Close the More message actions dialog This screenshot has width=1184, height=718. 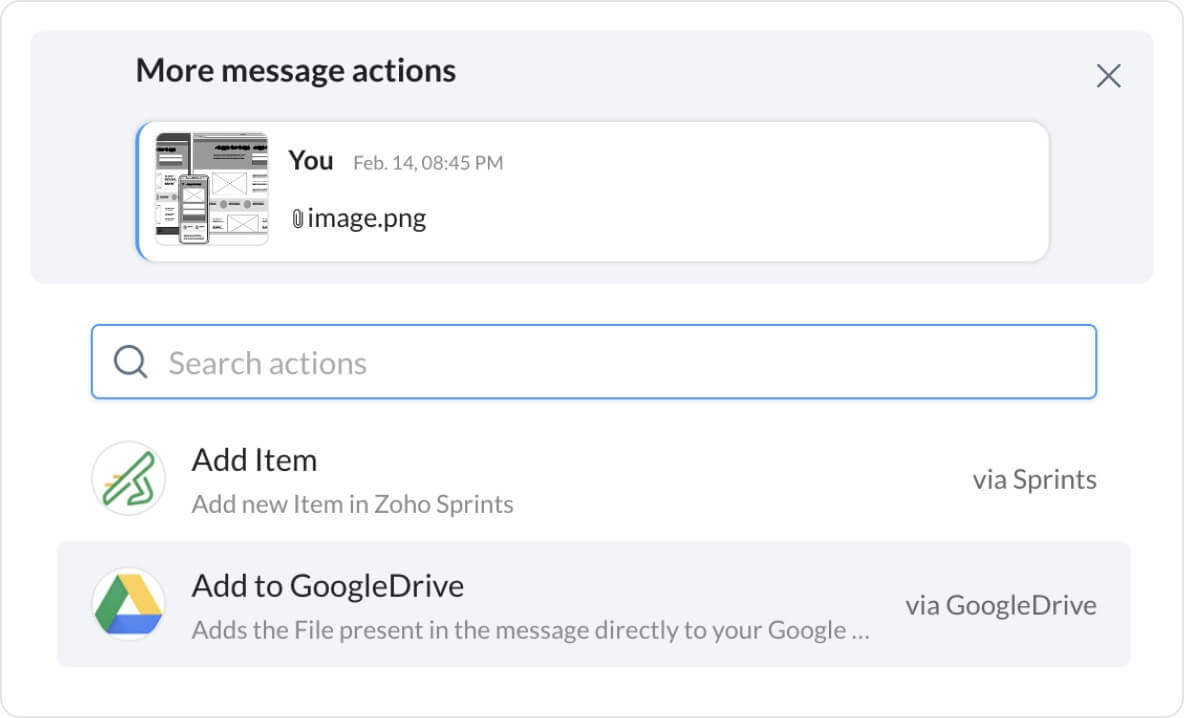click(1108, 76)
